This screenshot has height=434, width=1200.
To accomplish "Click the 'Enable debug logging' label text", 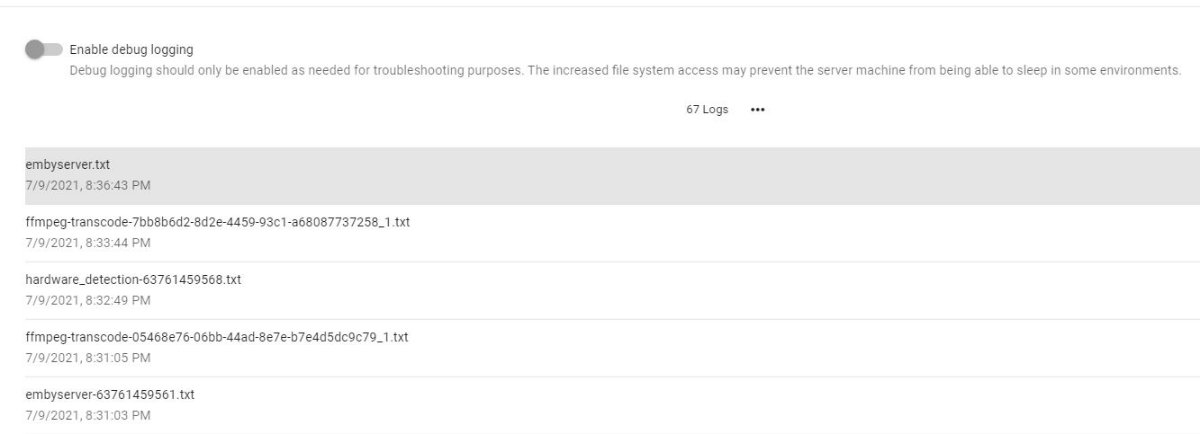I will (x=131, y=49).
